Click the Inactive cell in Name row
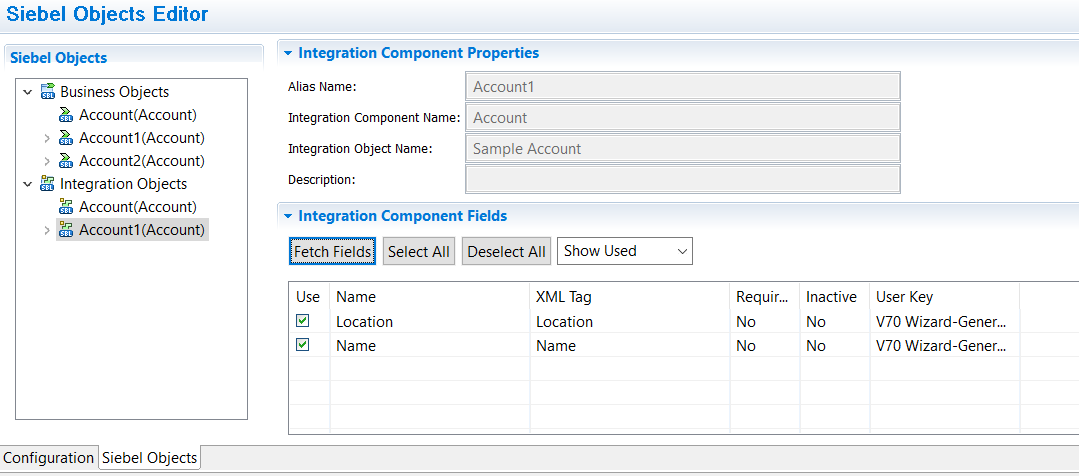This screenshot has width=1079, height=476. 834,345
